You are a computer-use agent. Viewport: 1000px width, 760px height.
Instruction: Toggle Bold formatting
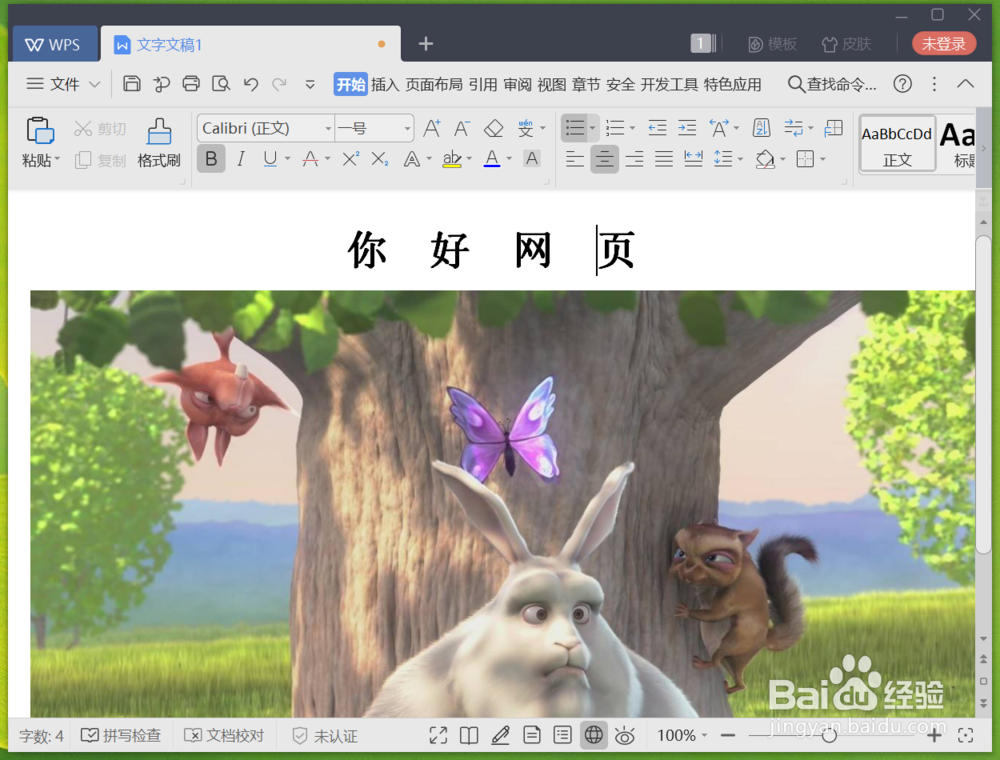(x=211, y=159)
